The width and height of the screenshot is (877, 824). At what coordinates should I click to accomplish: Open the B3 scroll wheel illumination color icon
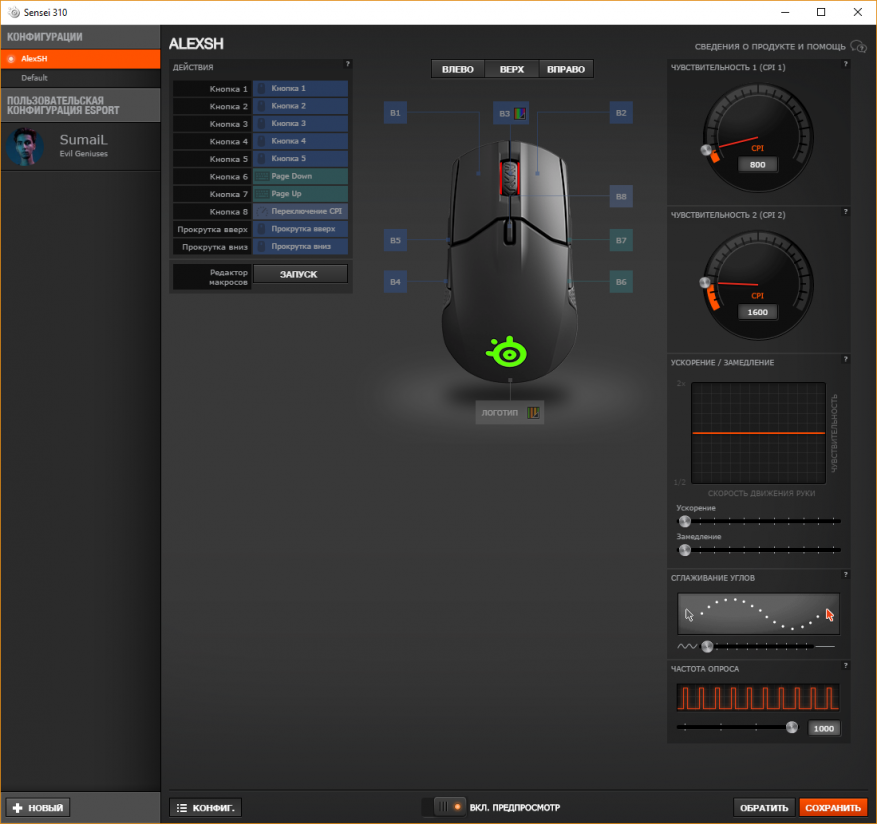(520, 113)
